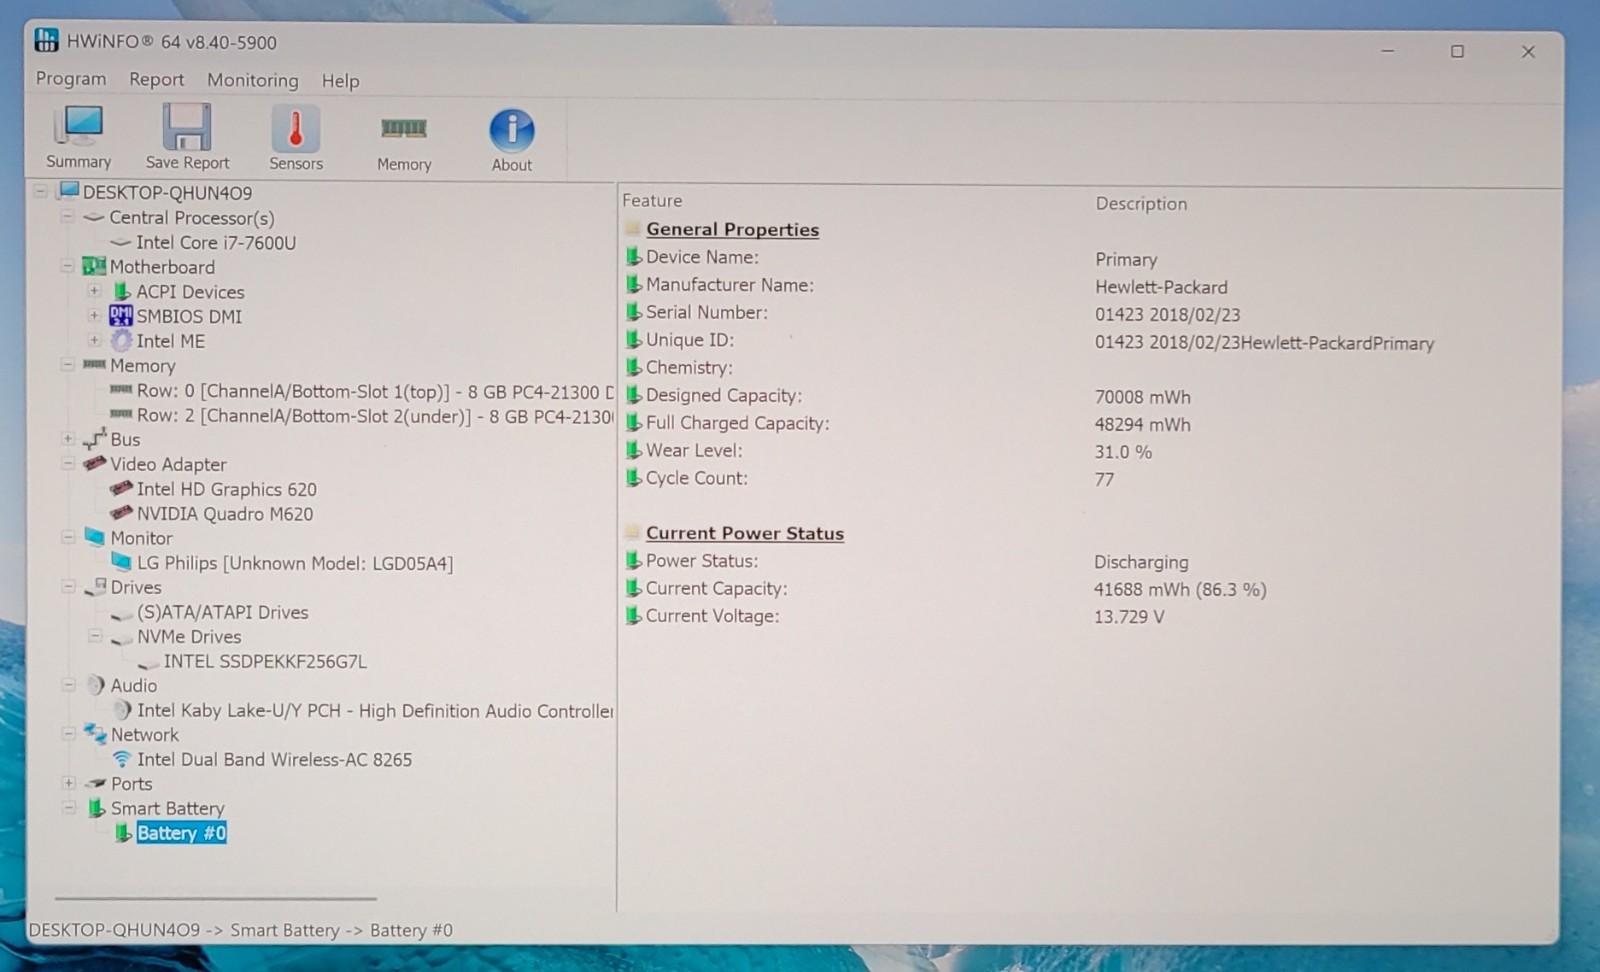1600x972 pixels.
Task: Click the NVIDIA Quadro M620 card icon
Action: [x=121, y=513]
